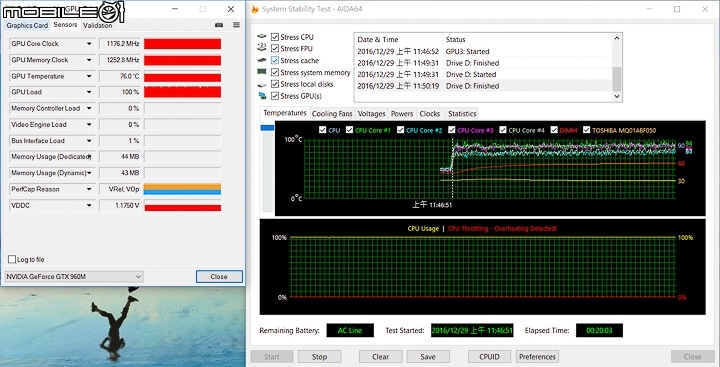Switch to the Cooling Fans tab
This screenshot has height=367, width=720.
point(332,113)
